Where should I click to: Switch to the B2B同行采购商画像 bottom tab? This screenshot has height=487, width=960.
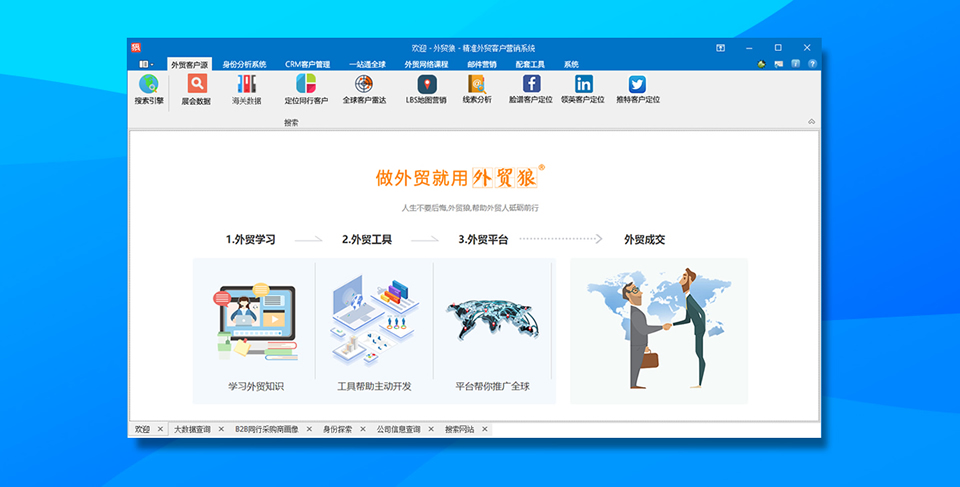click(267, 429)
